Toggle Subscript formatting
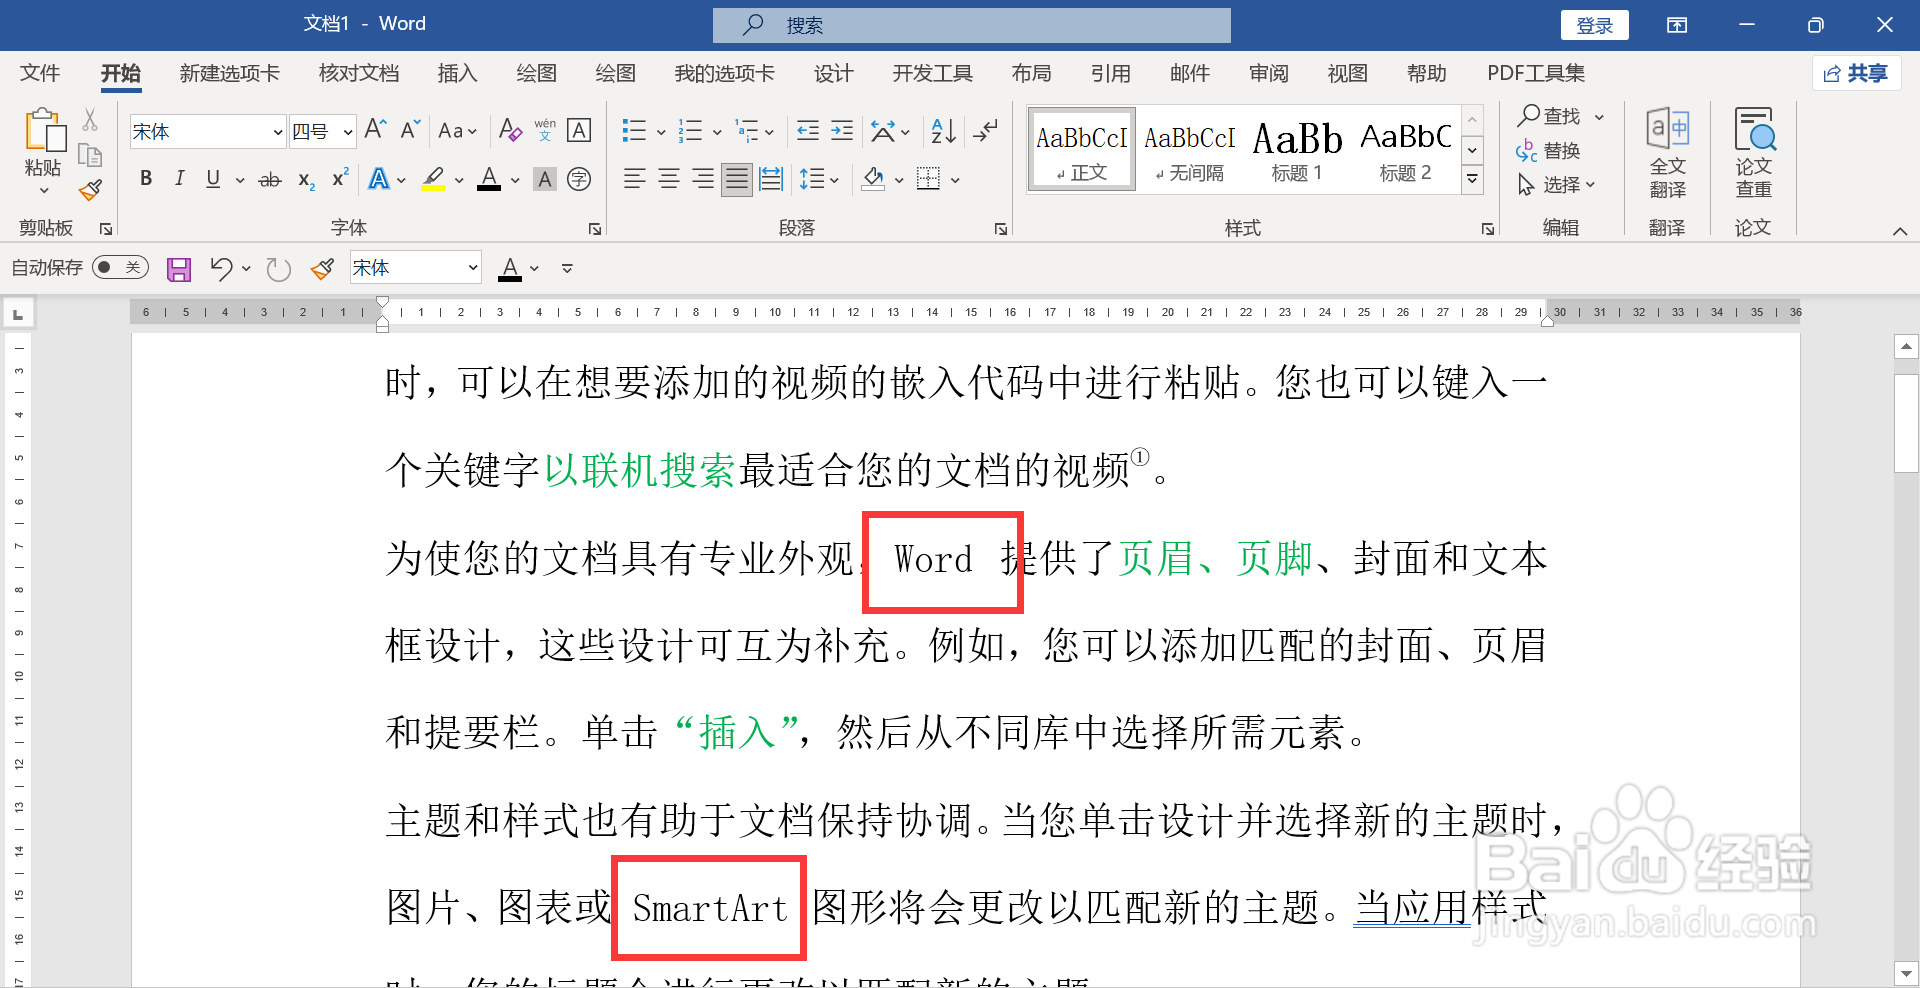The image size is (1920, 988). [x=306, y=180]
